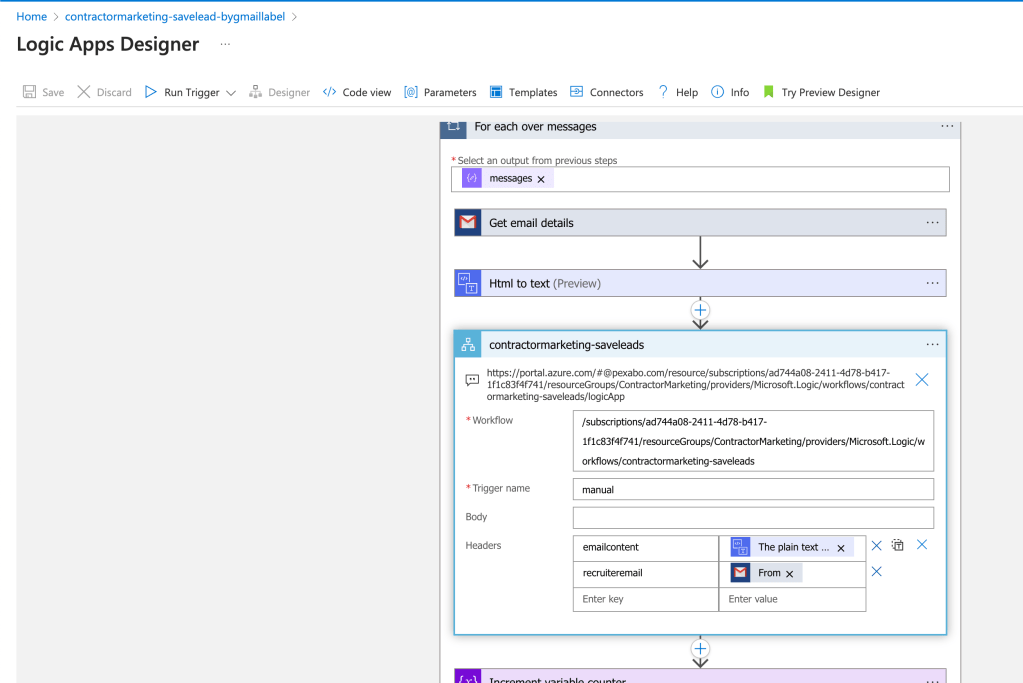The height and width of the screenshot is (683, 1023).
Task: Remove the Headers parameter with outer X
Action: tap(921, 544)
